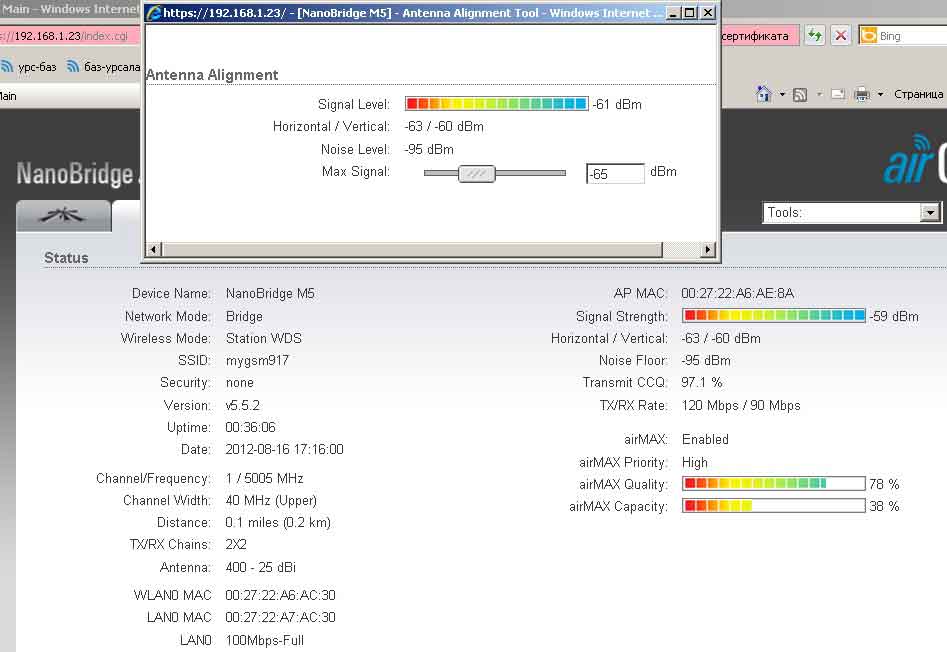This screenshot has height=652, width=947.
Task: Click the TX/RX Chains value 2X2
Action: (x=236, y=545)
